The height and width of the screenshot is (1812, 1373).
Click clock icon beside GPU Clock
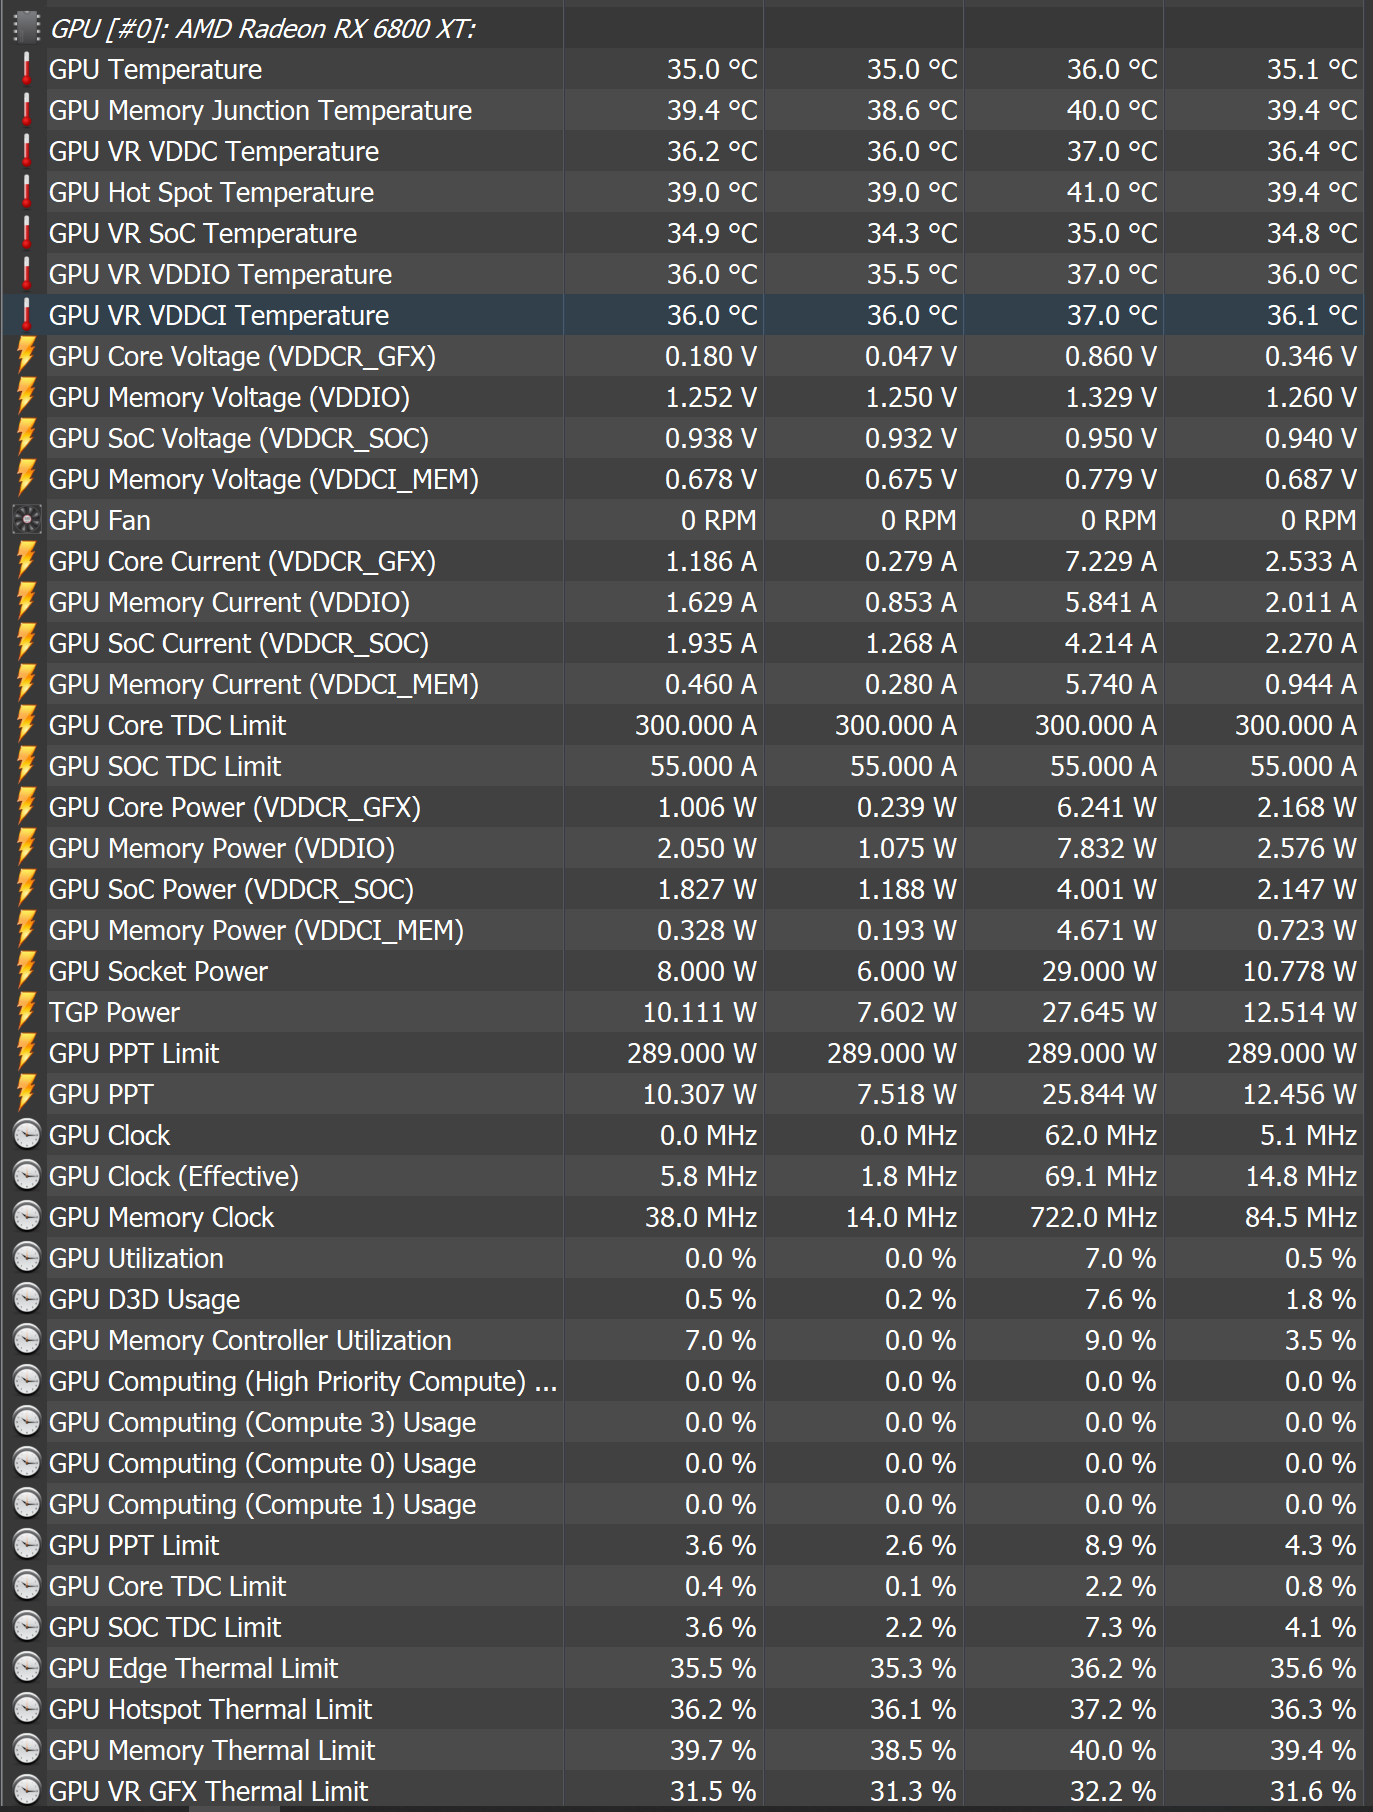click(x=27, y=1135)
